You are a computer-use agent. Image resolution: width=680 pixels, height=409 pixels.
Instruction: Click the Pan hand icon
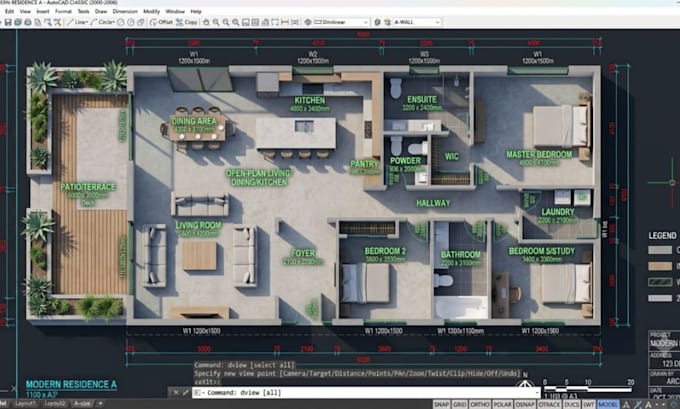click(x=206, y=22)
